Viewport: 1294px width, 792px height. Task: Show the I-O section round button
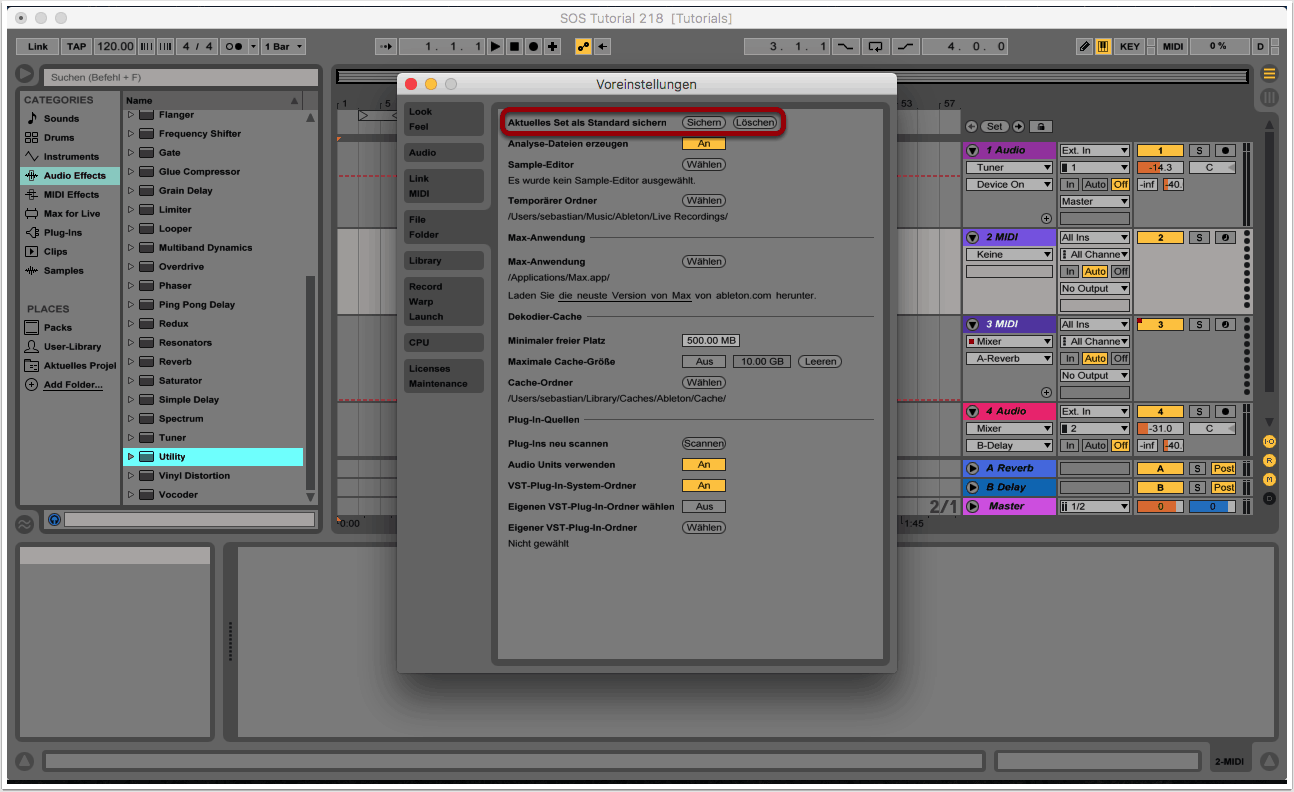[1269, 441]
